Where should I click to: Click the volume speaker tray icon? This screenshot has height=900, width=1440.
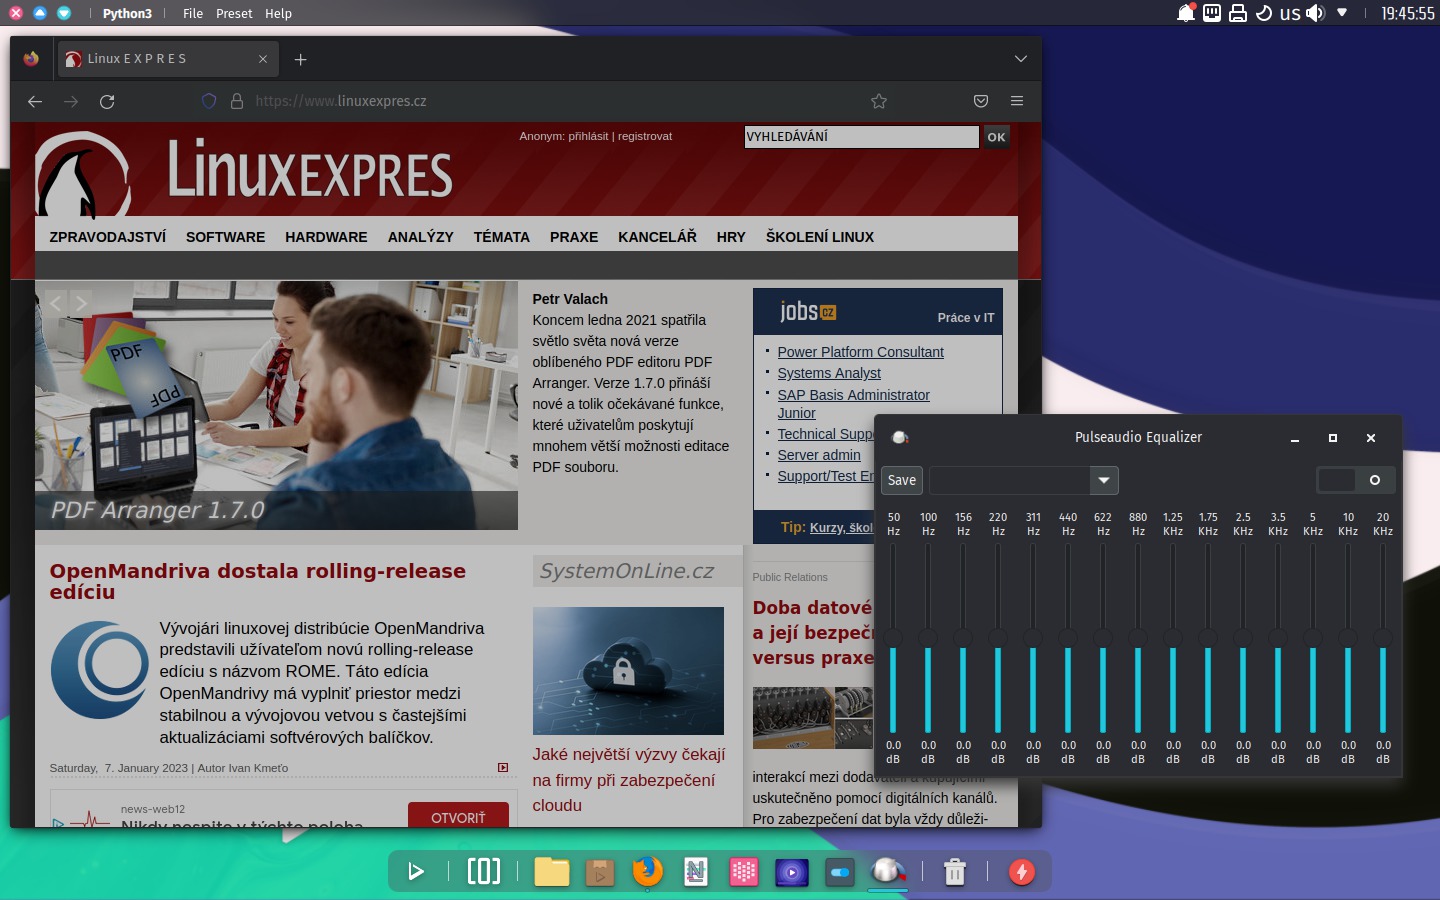coord(1316,13)
